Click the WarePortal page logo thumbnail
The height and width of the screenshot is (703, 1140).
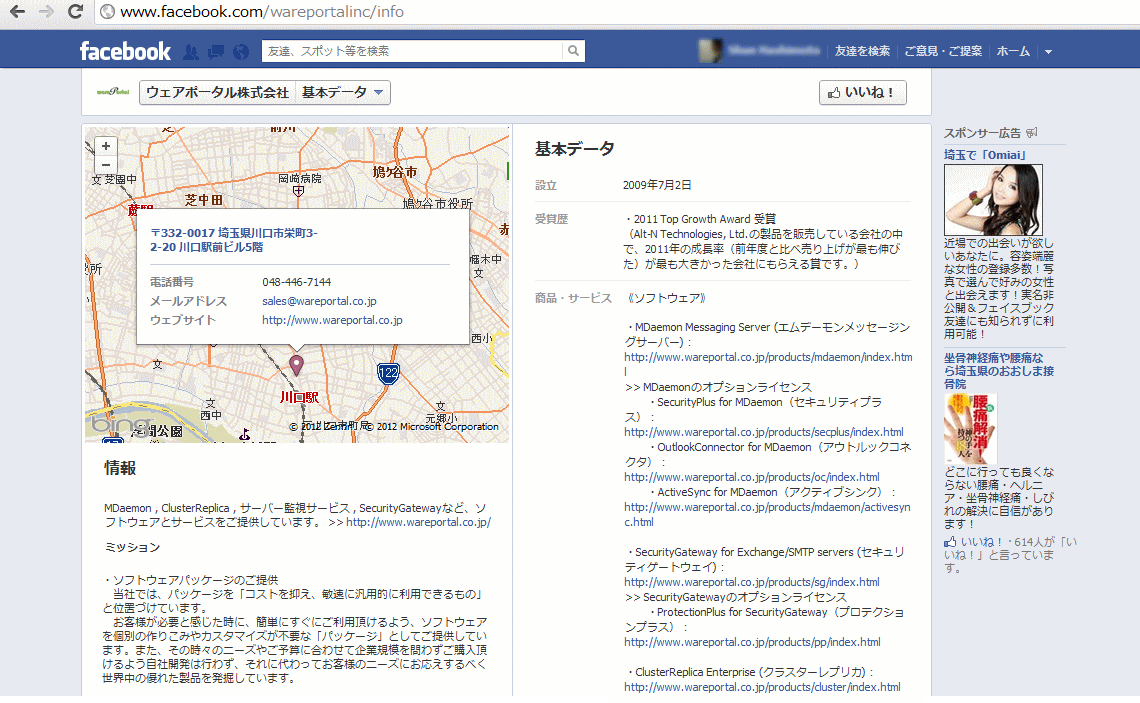point(113,92)
